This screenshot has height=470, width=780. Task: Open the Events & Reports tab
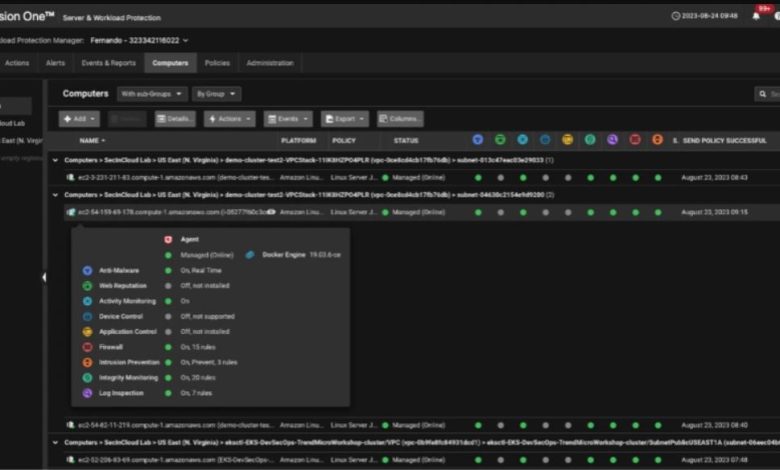pyautogui.click(x=108, y=63)
